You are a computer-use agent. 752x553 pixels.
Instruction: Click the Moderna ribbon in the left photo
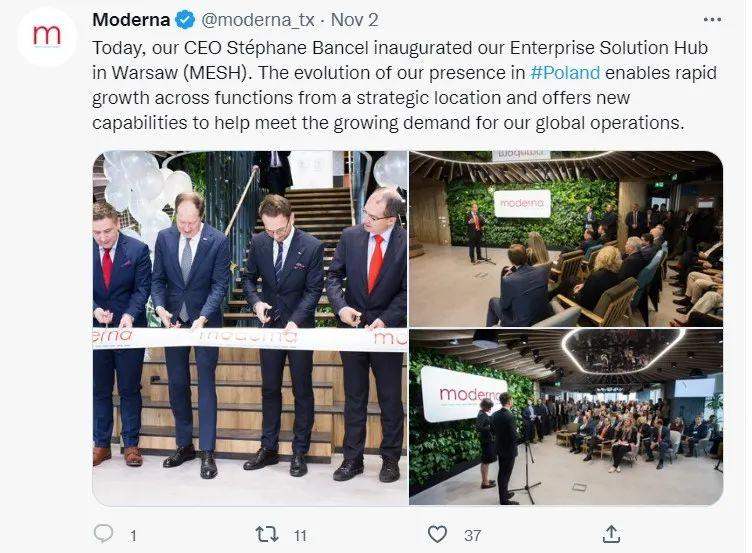click(250, 339)
